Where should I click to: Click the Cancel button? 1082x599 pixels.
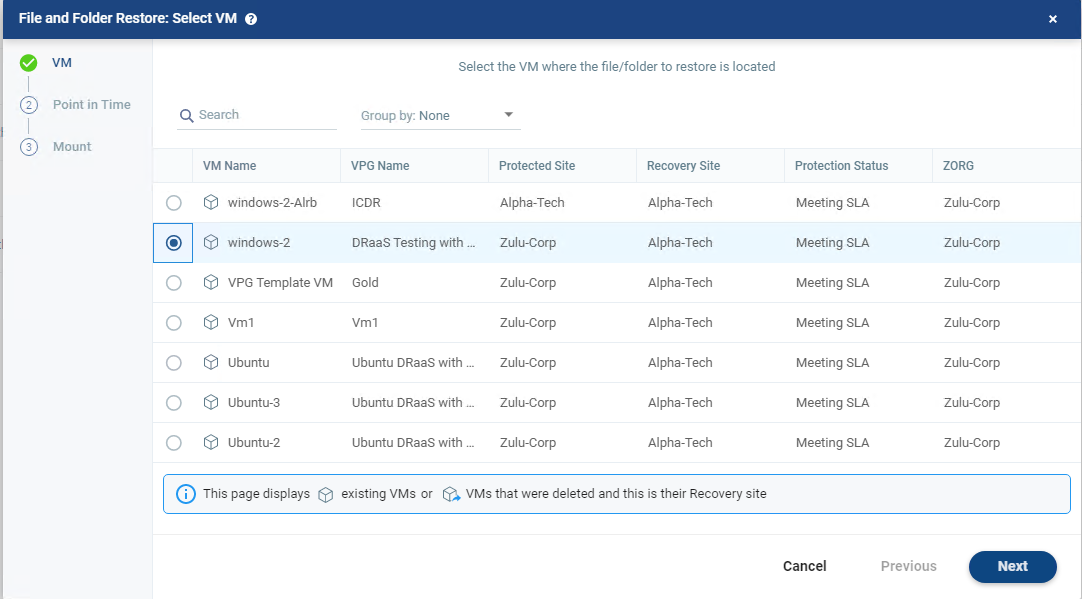[804, 566]
